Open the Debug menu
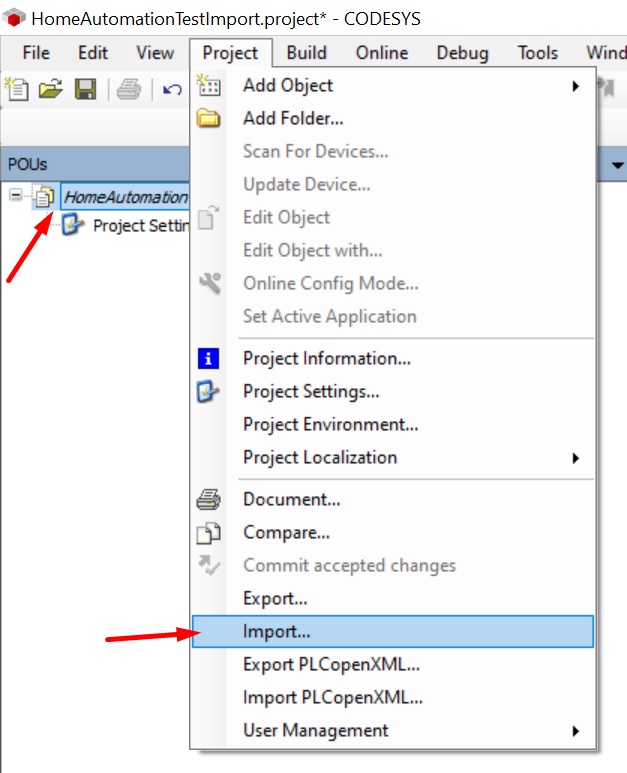 462,53
